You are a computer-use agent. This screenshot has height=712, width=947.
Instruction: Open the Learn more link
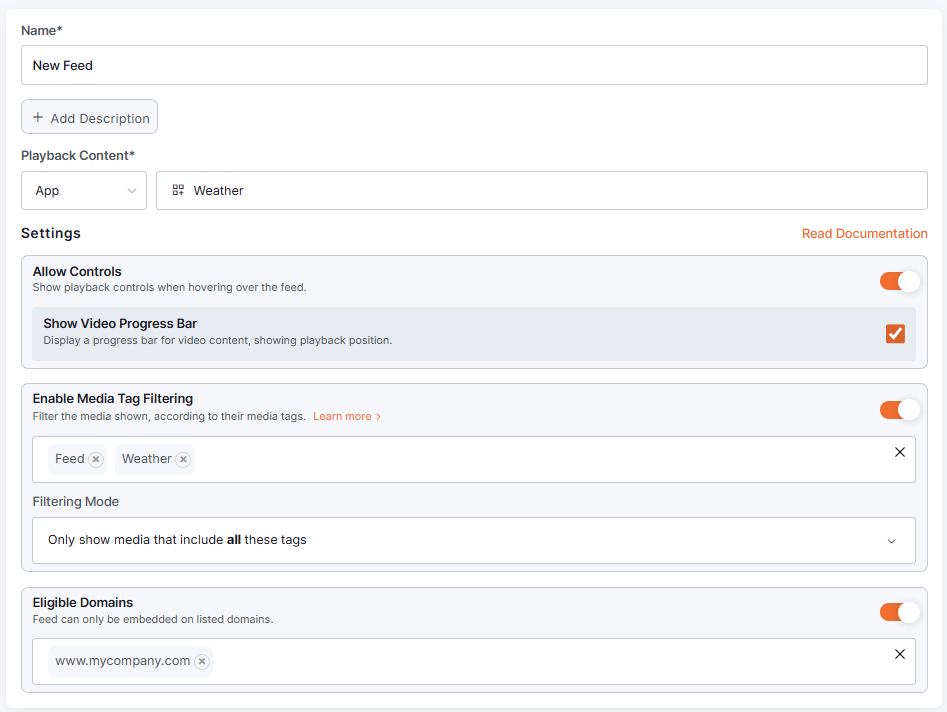pyautogui.click(x=342, y=416)
